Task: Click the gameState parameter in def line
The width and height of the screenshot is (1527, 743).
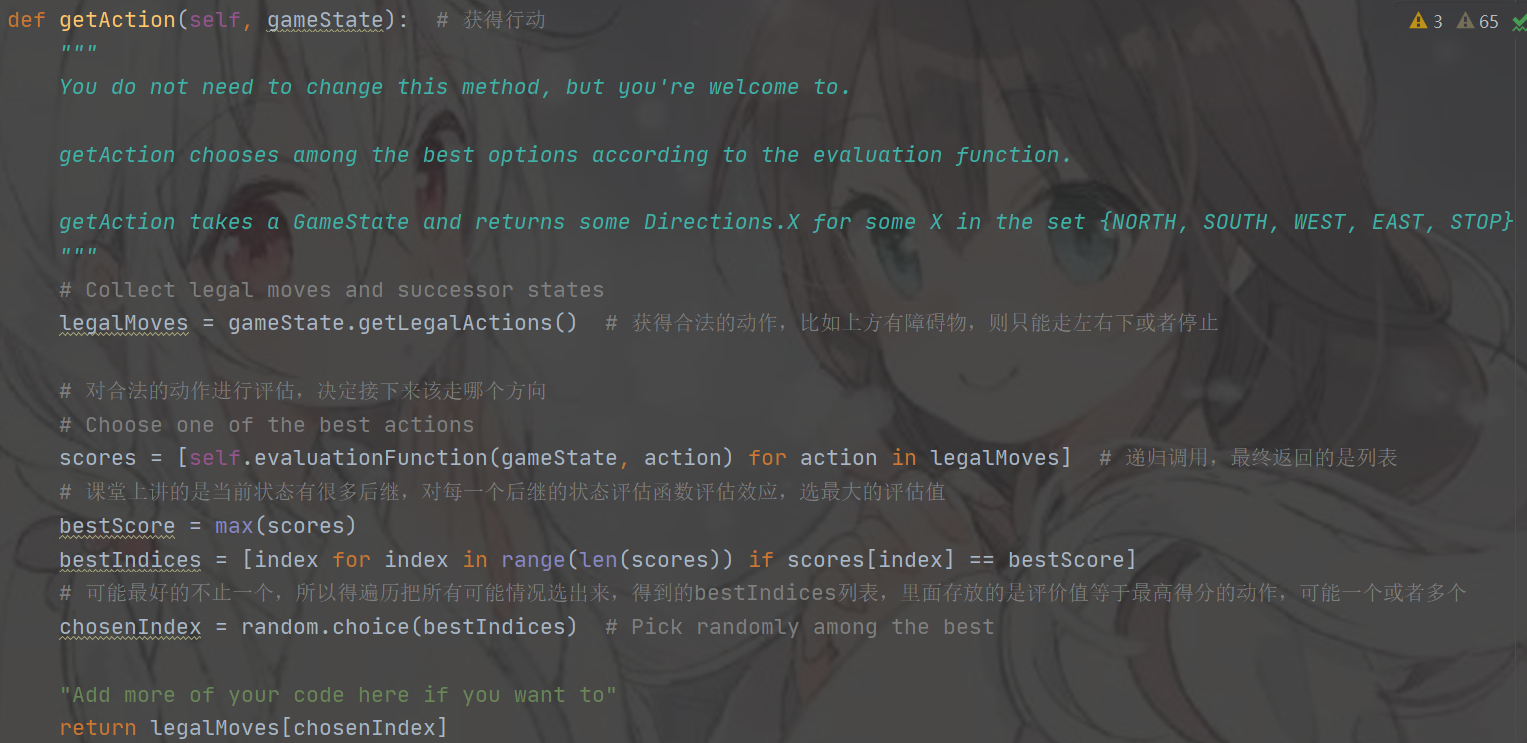Action: click(x=325, y=20)
